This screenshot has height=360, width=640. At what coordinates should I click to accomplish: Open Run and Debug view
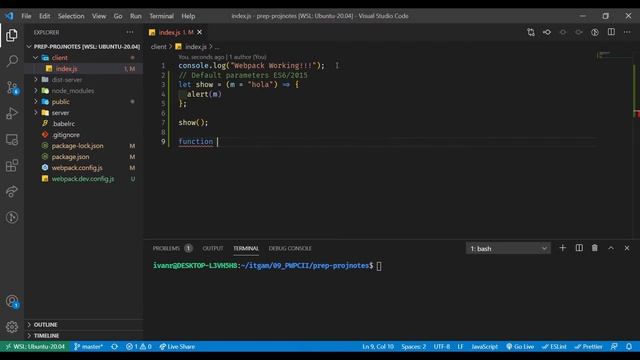(x=12, y=113)
